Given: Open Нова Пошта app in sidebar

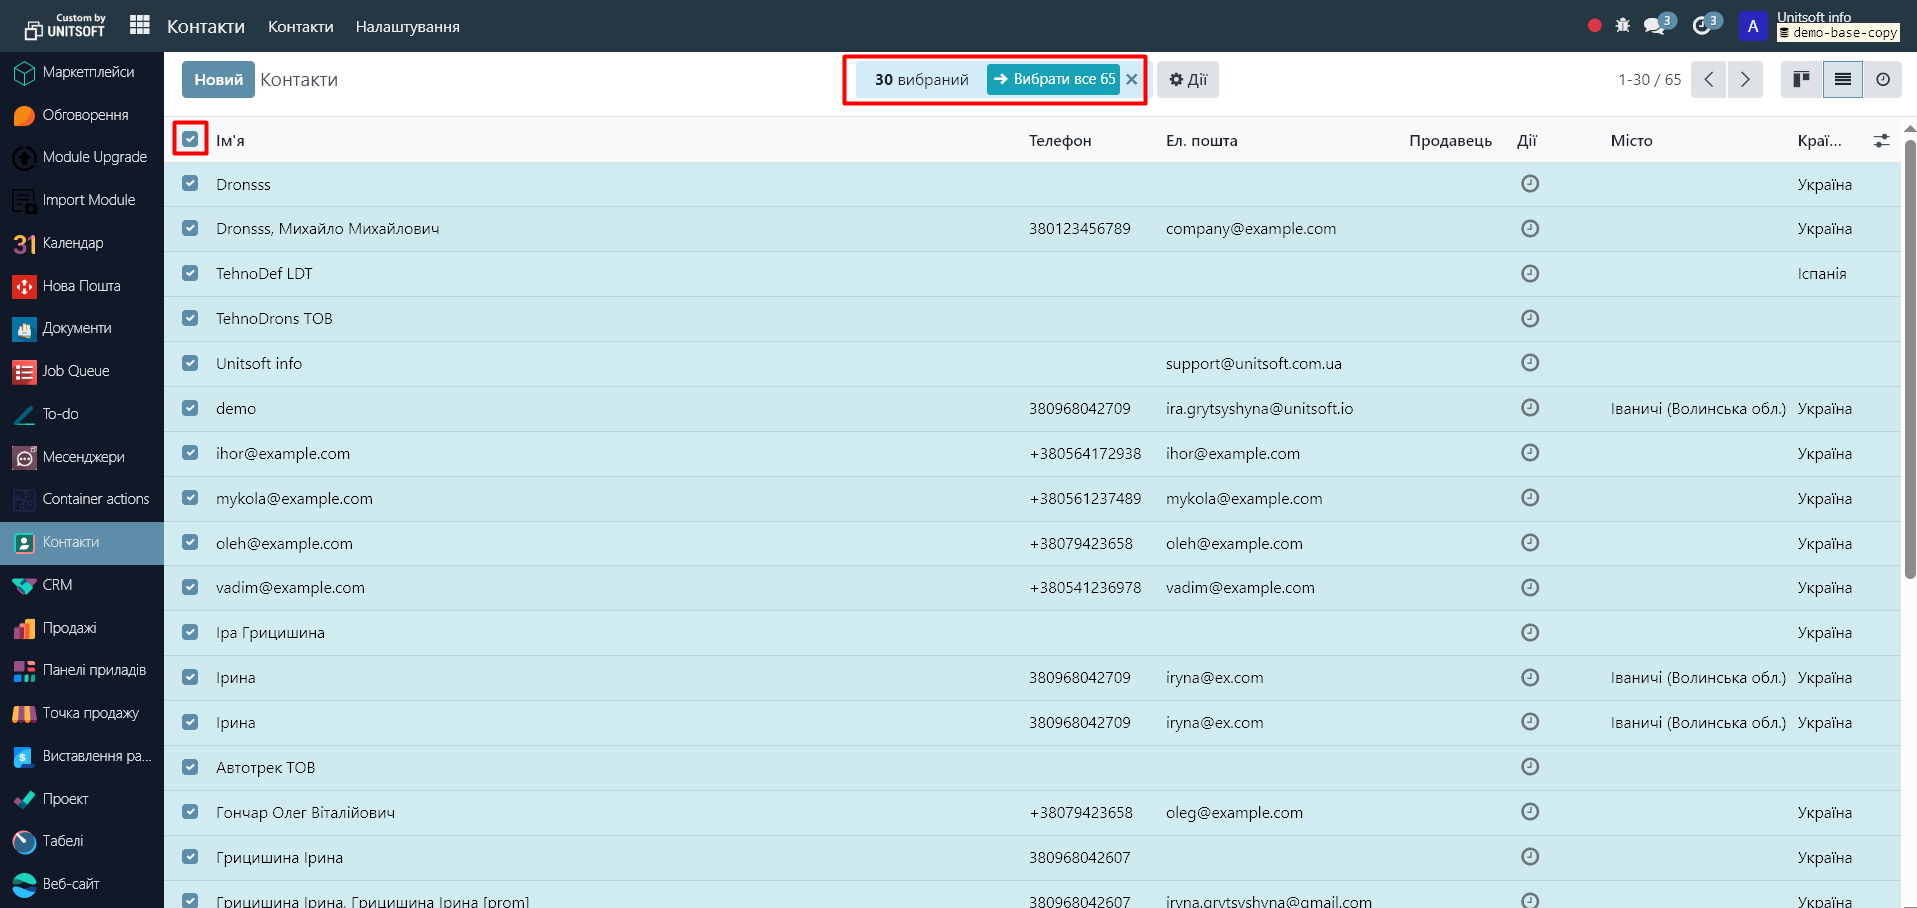Looking at the screenshot, I should click(81, 286).
